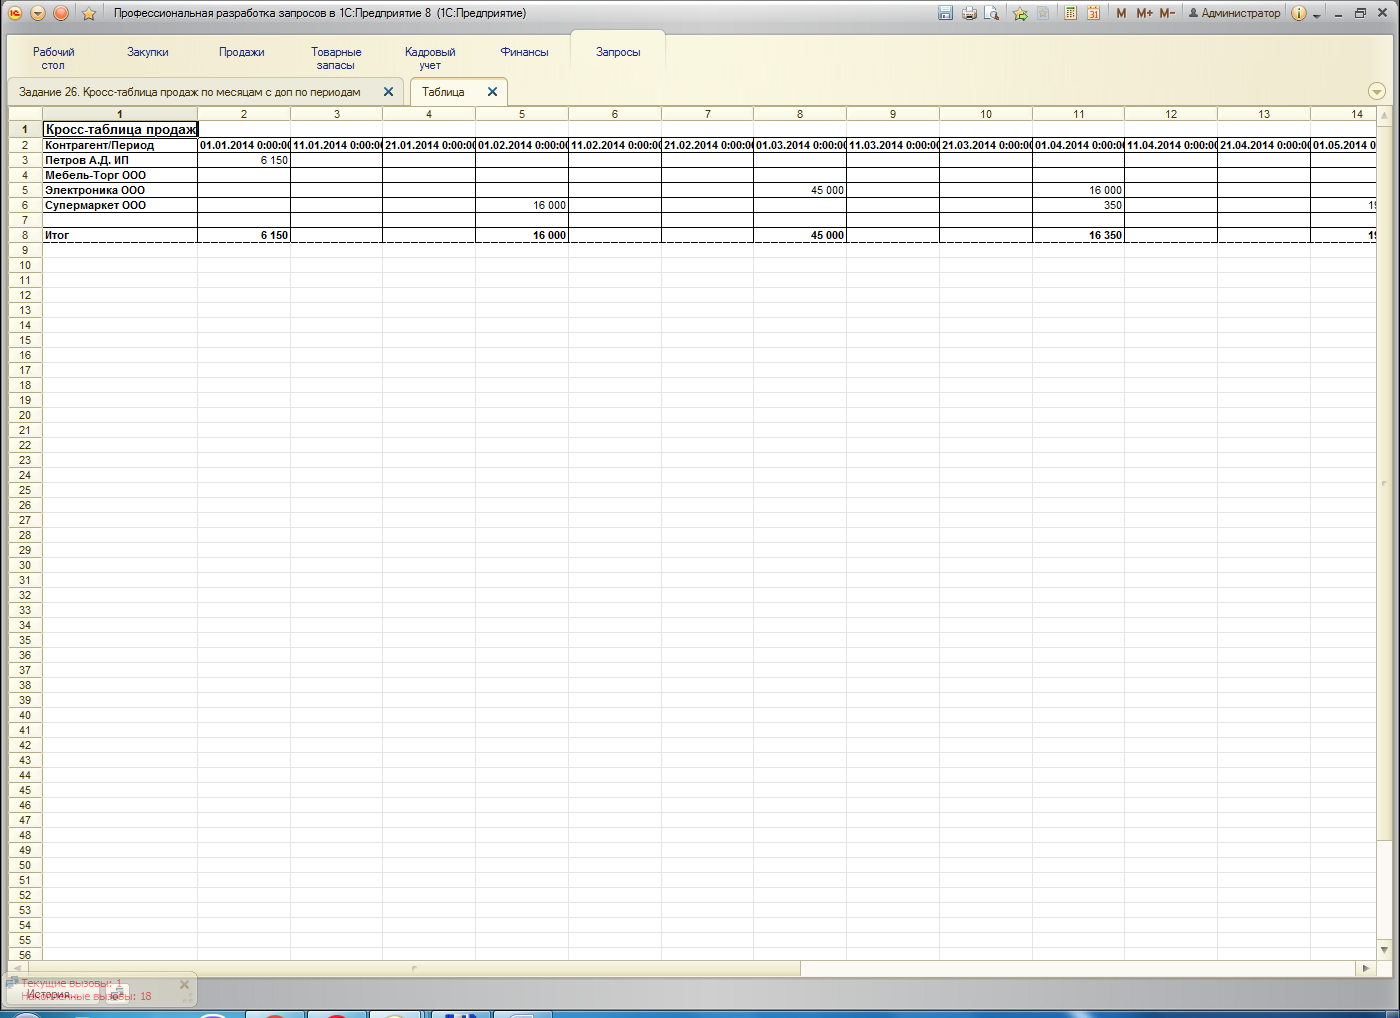Click horizontal scrollbar left arrow
This screenshot has height=1018, width=1400.
(x=17, y=968)
